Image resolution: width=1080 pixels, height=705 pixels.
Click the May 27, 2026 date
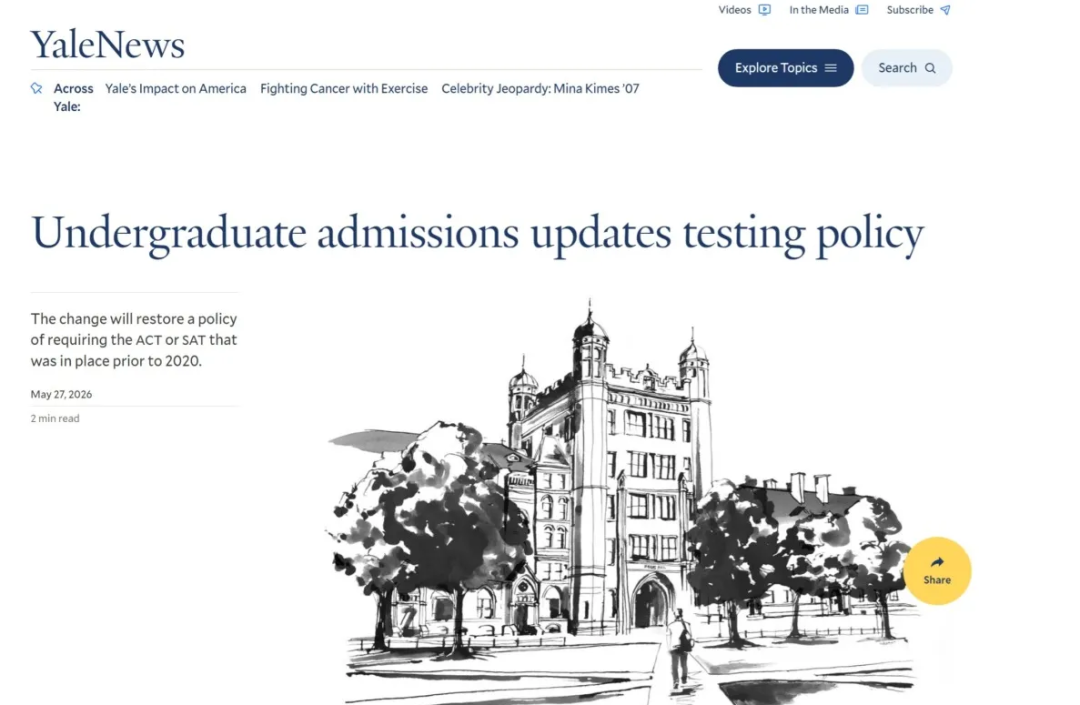61,394
